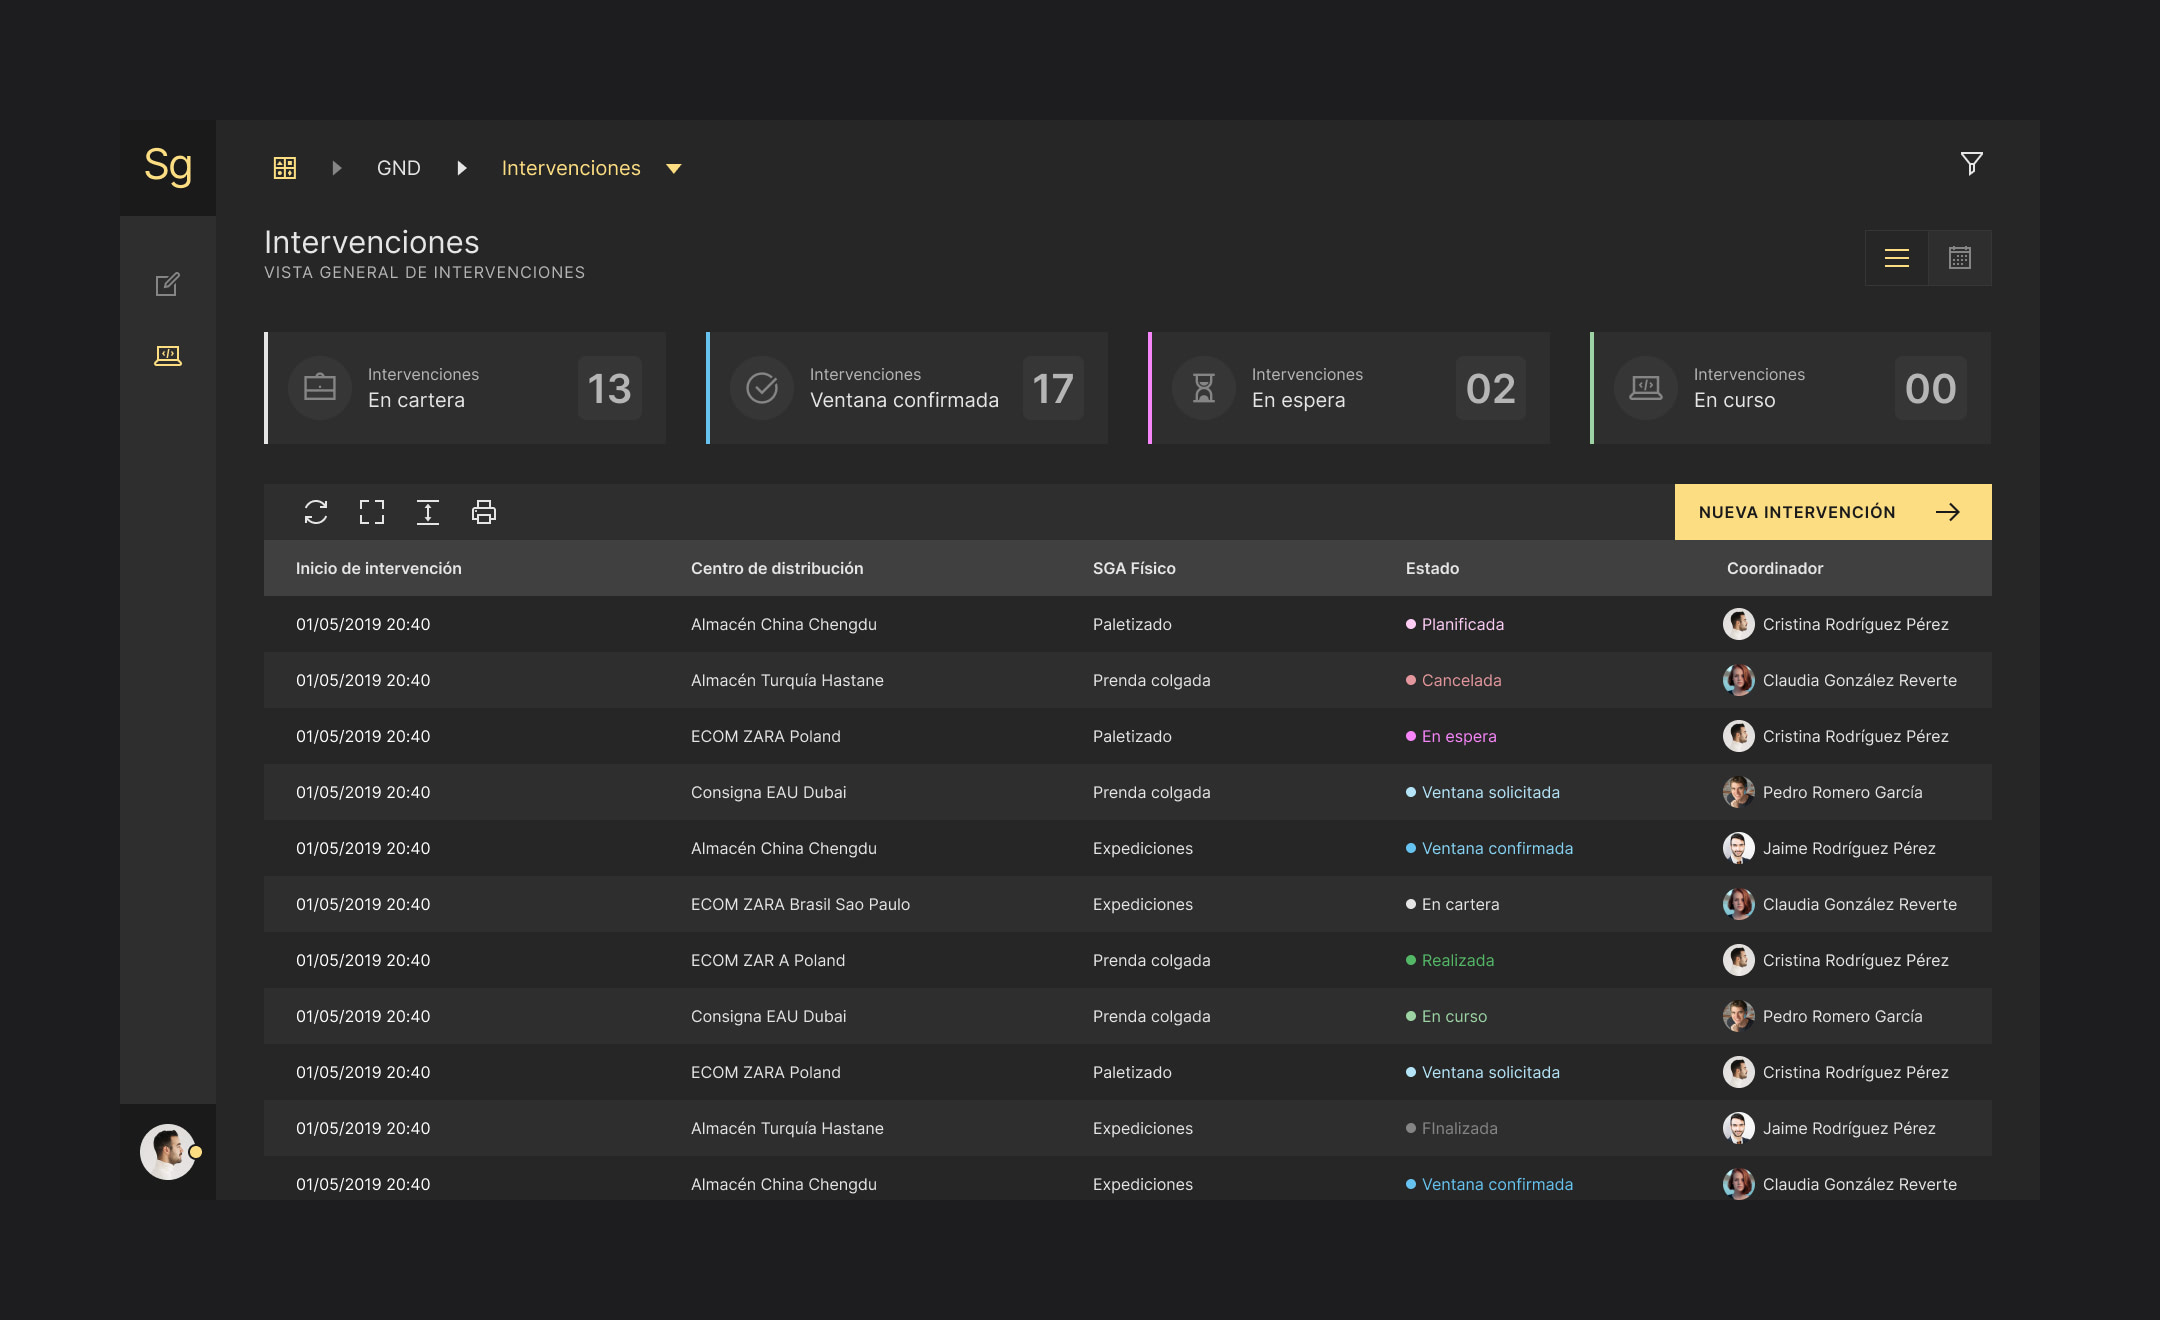Select the Planificada status
Image resolution: width=2160 pixels, height=1320 pixels.
point(1455,624)
